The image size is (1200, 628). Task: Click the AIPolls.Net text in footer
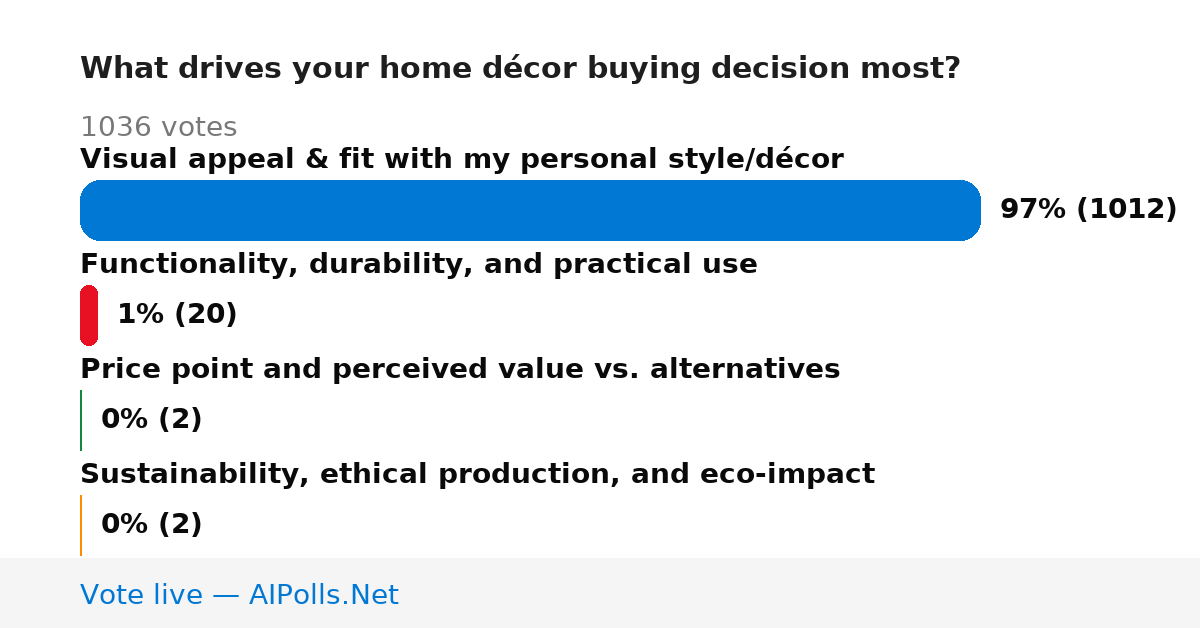click(323, 595)
